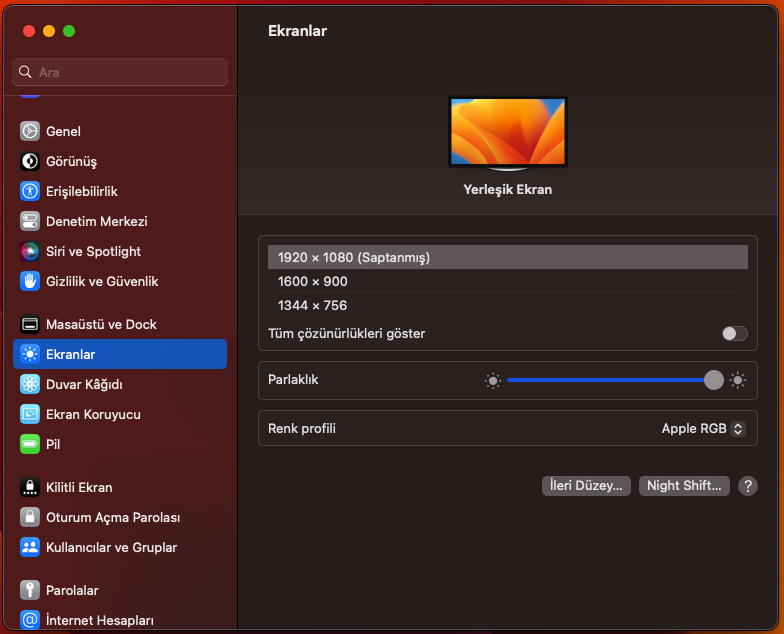Click into the Ara search field
The image size is (784, 634).
(x=120, y=72)
